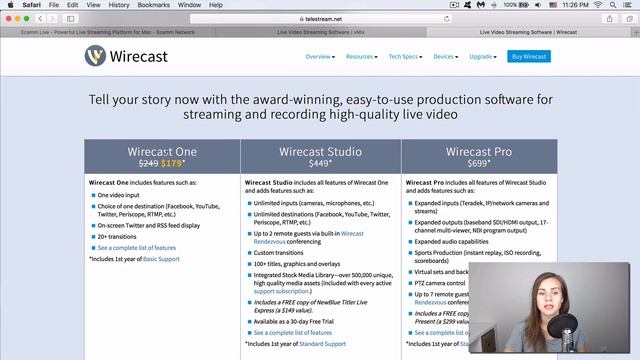
Task: Expand the Upgrade dropdown menu
Action: [x=483, y=56]
